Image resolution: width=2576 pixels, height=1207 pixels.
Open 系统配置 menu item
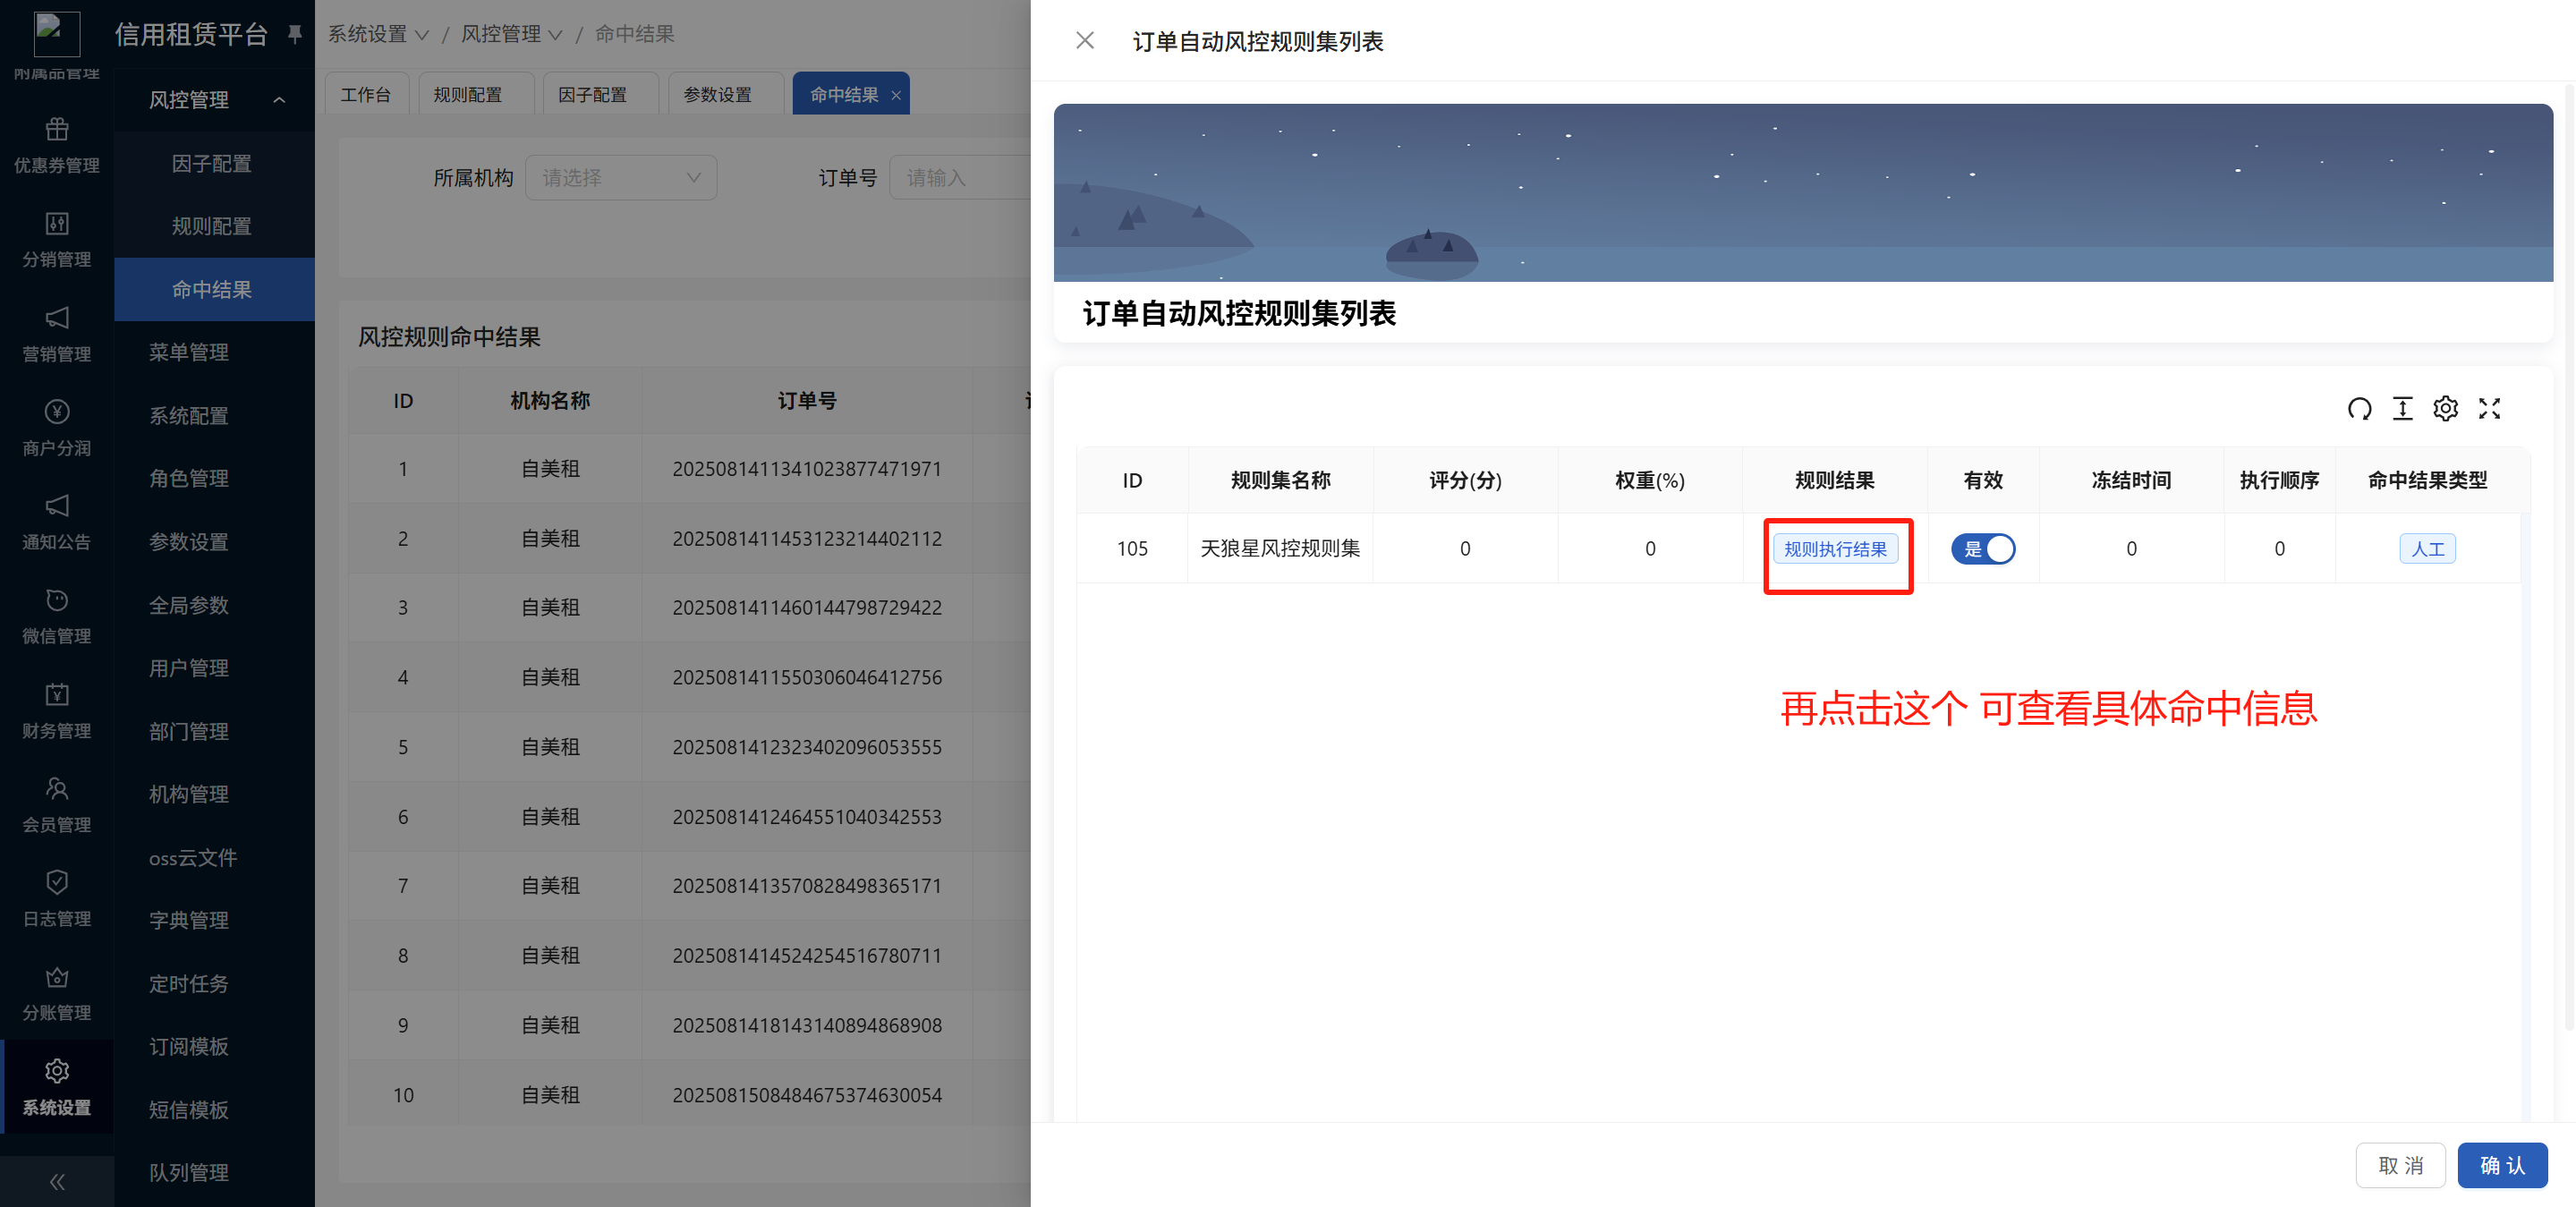pos(189,415)
